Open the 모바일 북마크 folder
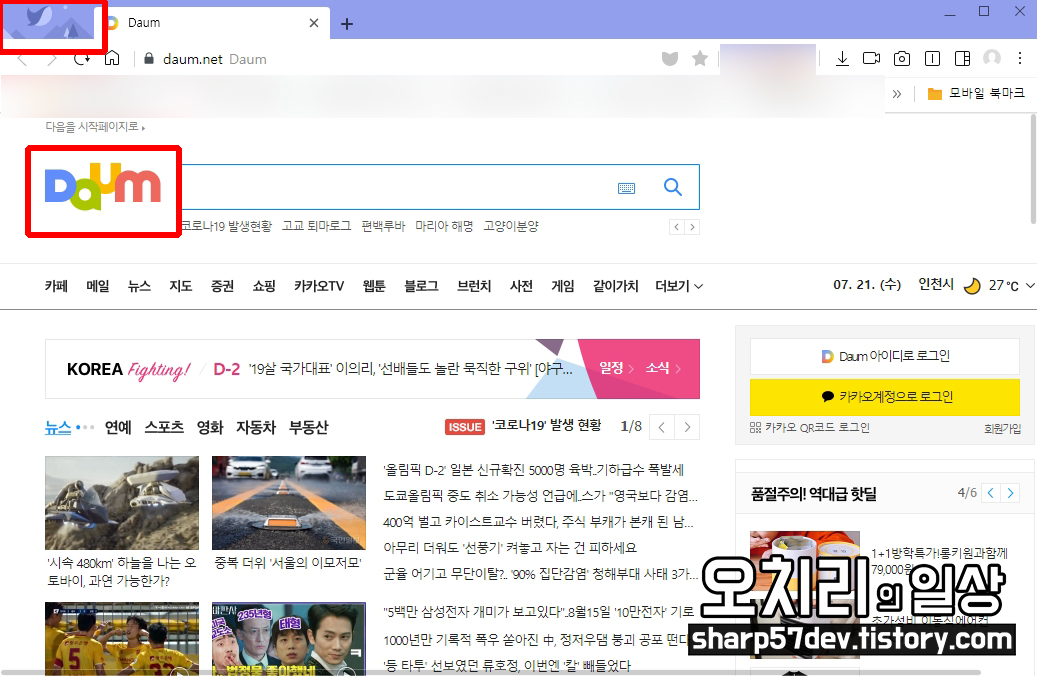This screenshot has width=1037, height=676. point(976,94)
